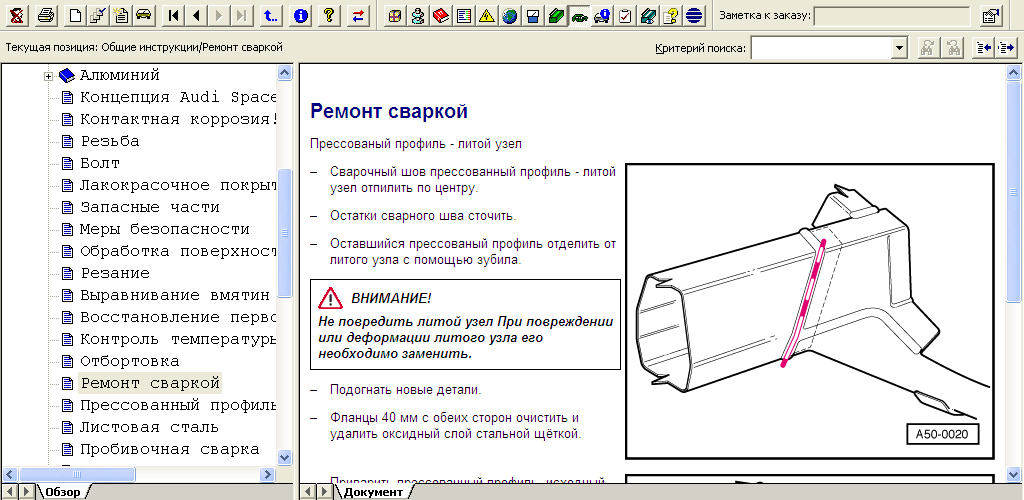Click the globe icon in the toolbar
1024x500 pixels.
tap(510, 15)
